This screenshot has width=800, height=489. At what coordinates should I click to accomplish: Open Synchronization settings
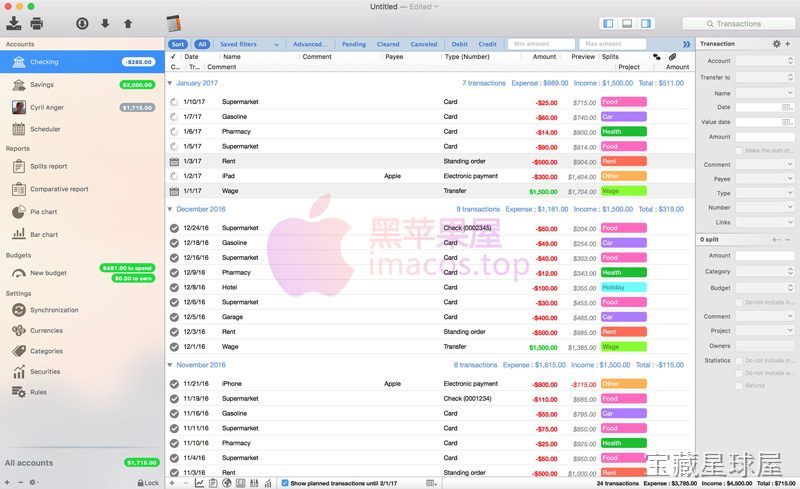coord(82,310)
